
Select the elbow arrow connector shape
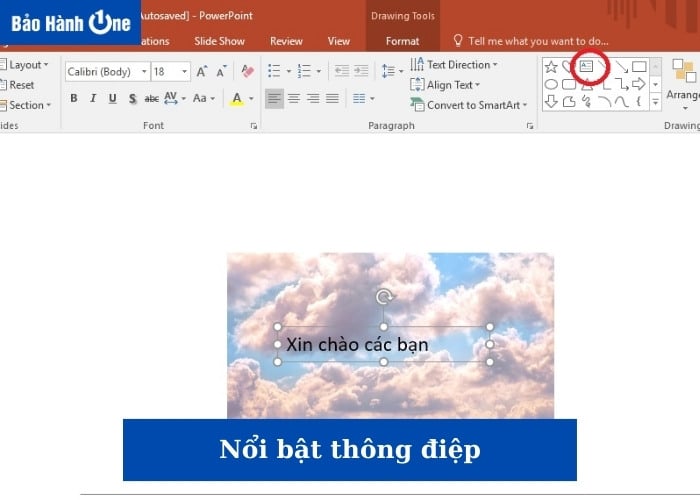(621, 84)
